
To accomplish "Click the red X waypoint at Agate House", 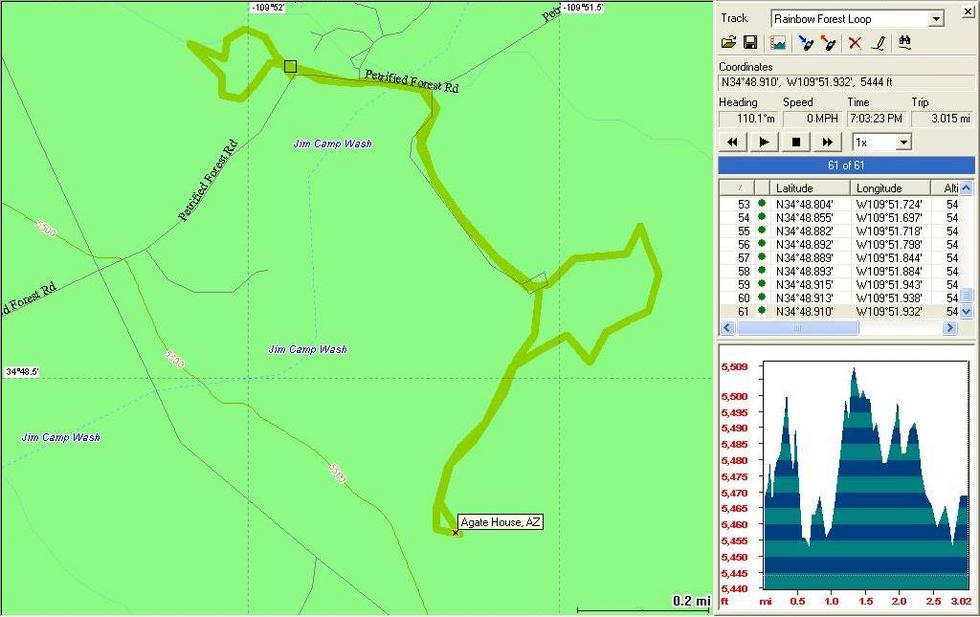I will tap(455, 533).
